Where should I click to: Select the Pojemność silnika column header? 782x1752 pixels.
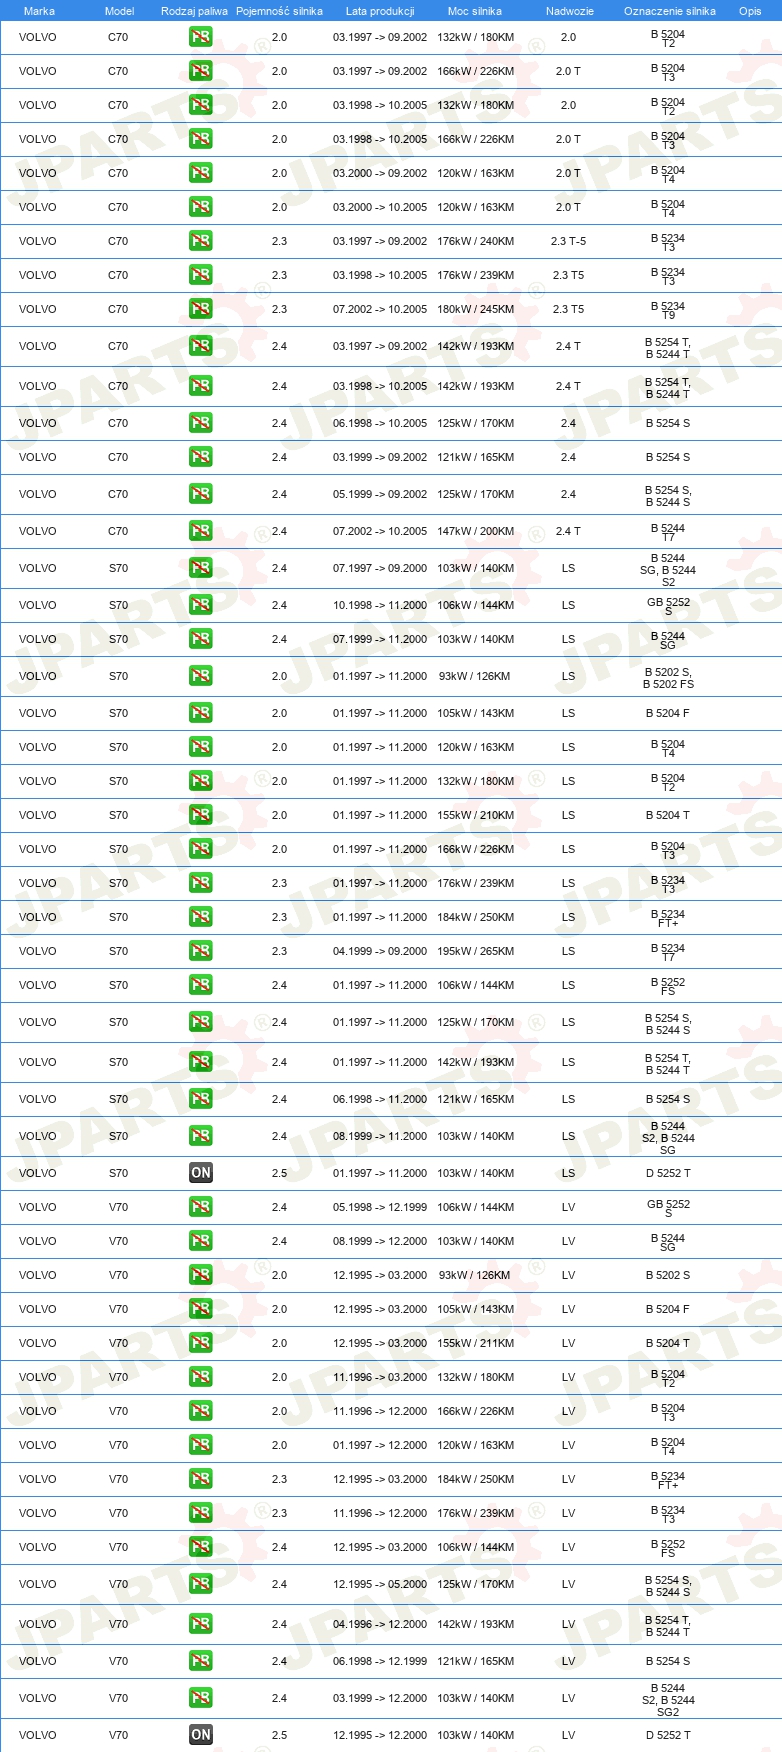(279, 11)
